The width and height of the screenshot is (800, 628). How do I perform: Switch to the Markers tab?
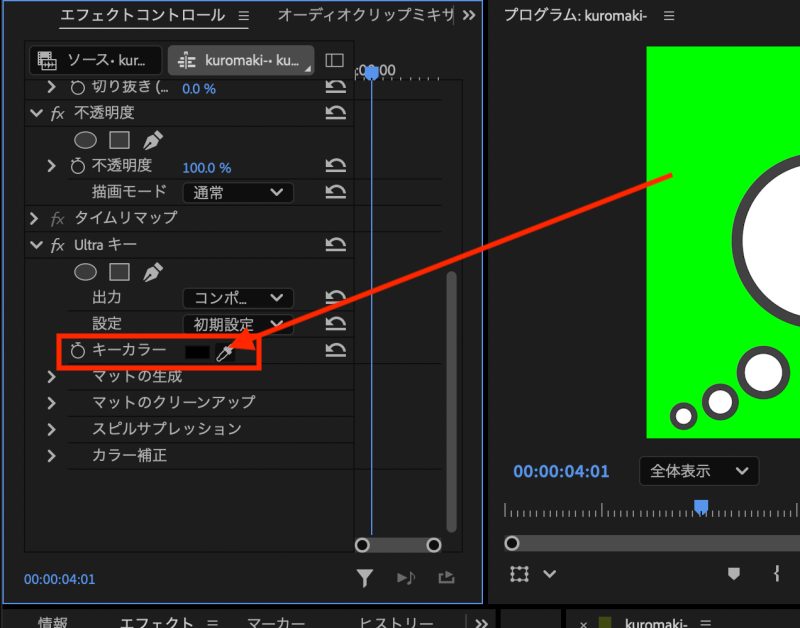(275, 622)
